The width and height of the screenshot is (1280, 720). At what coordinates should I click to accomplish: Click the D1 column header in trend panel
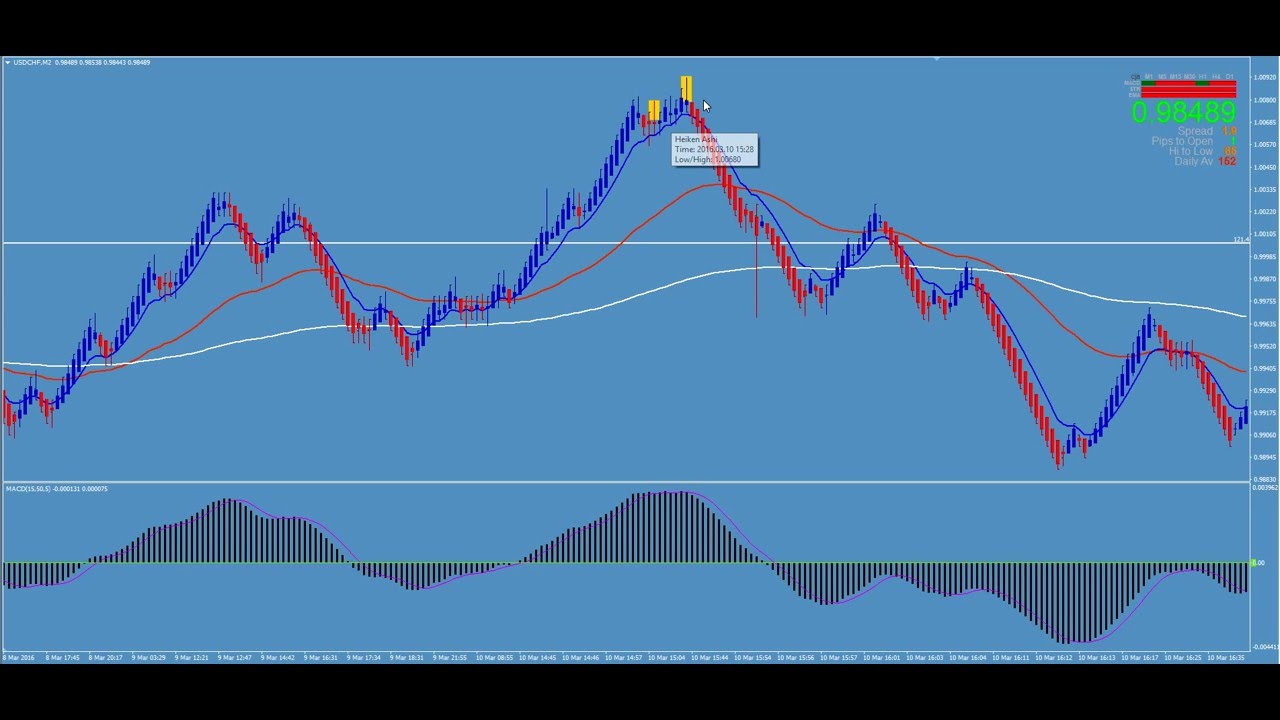coord(1229,76)
